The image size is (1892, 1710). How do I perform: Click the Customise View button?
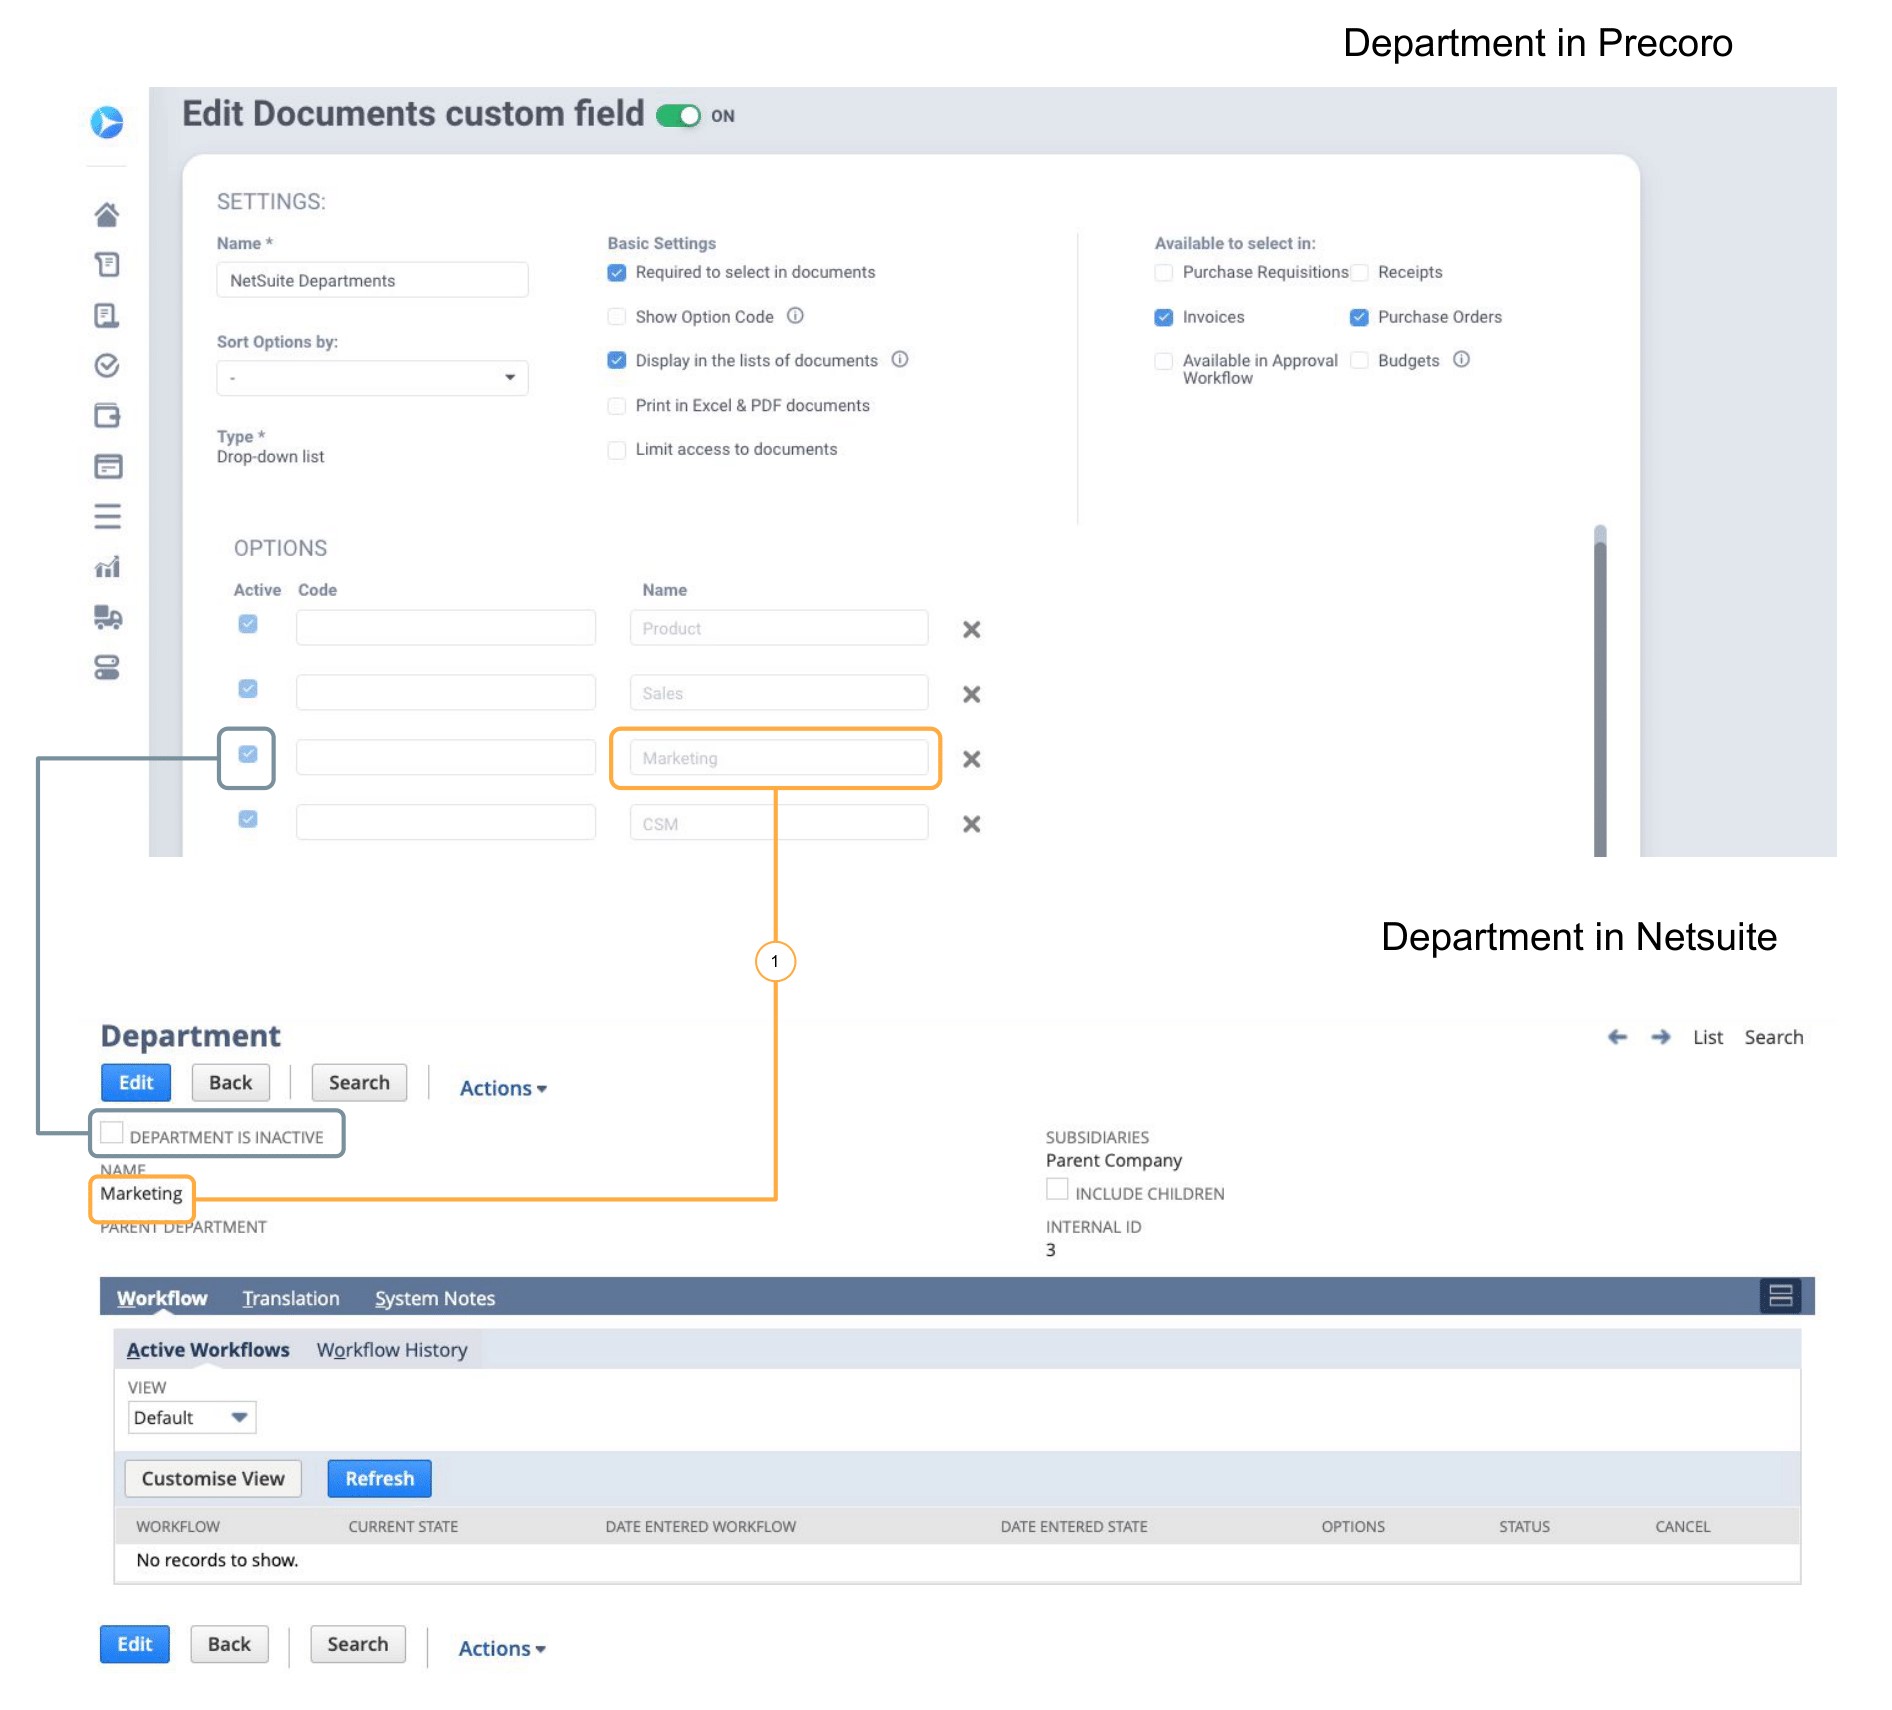[x=213, y=1478]
